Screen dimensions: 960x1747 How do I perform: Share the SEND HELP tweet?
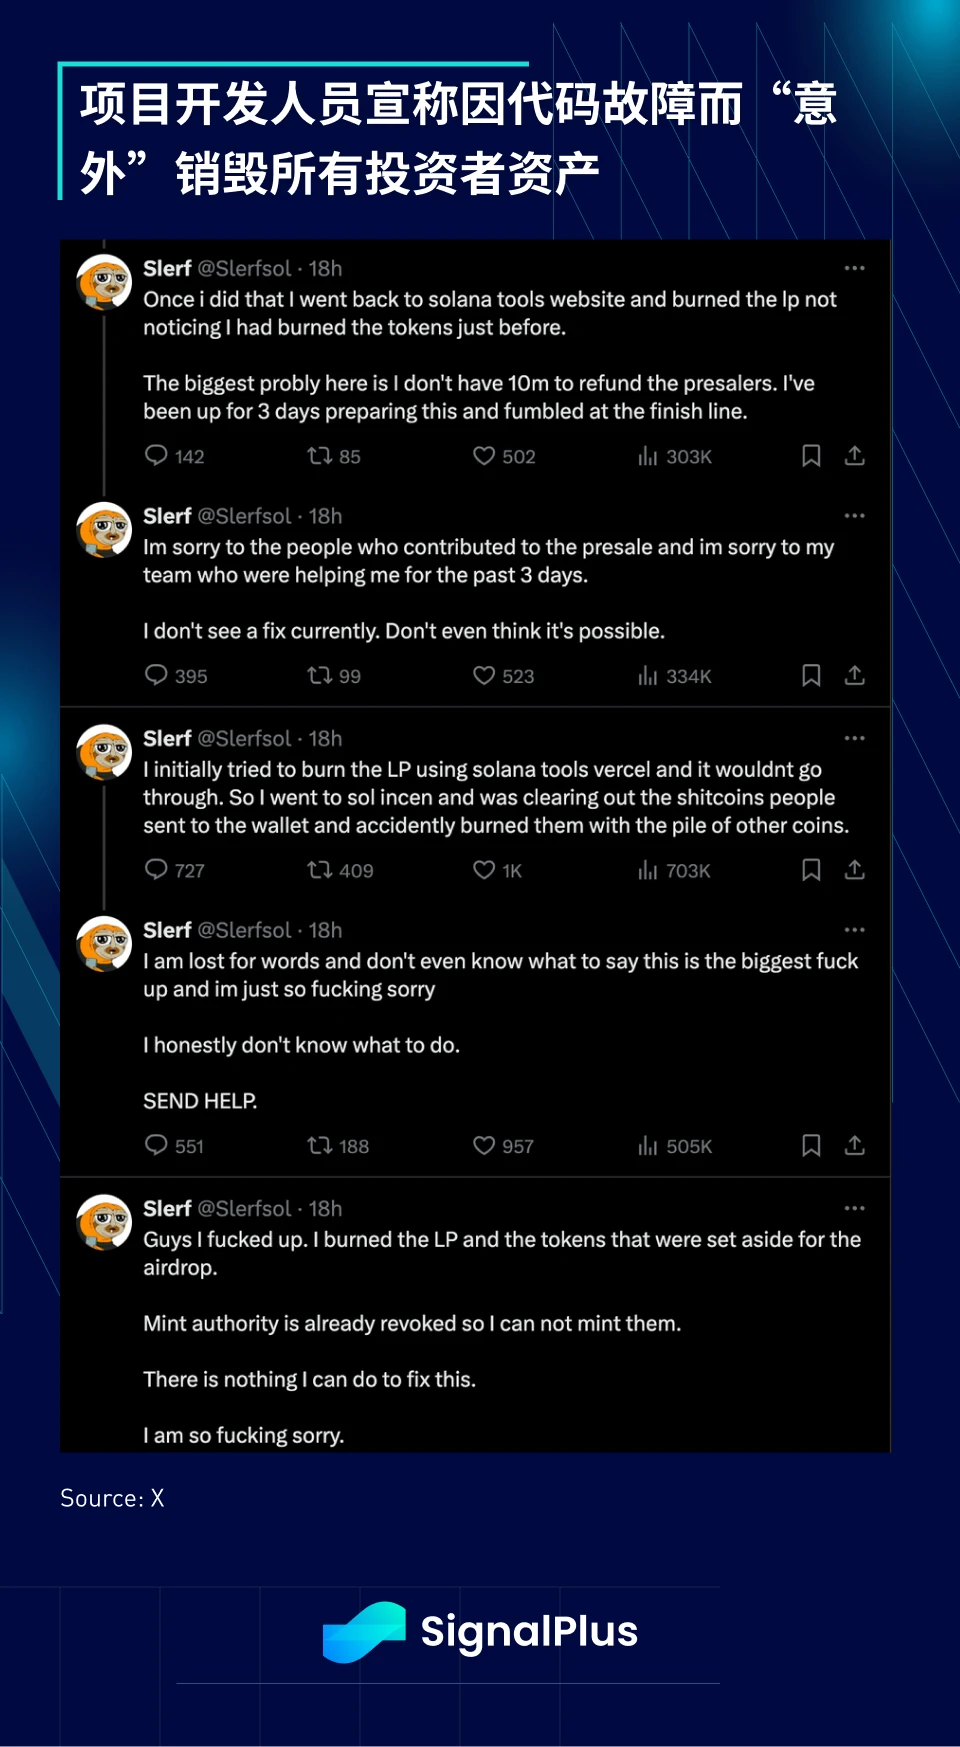point(854,1145)
